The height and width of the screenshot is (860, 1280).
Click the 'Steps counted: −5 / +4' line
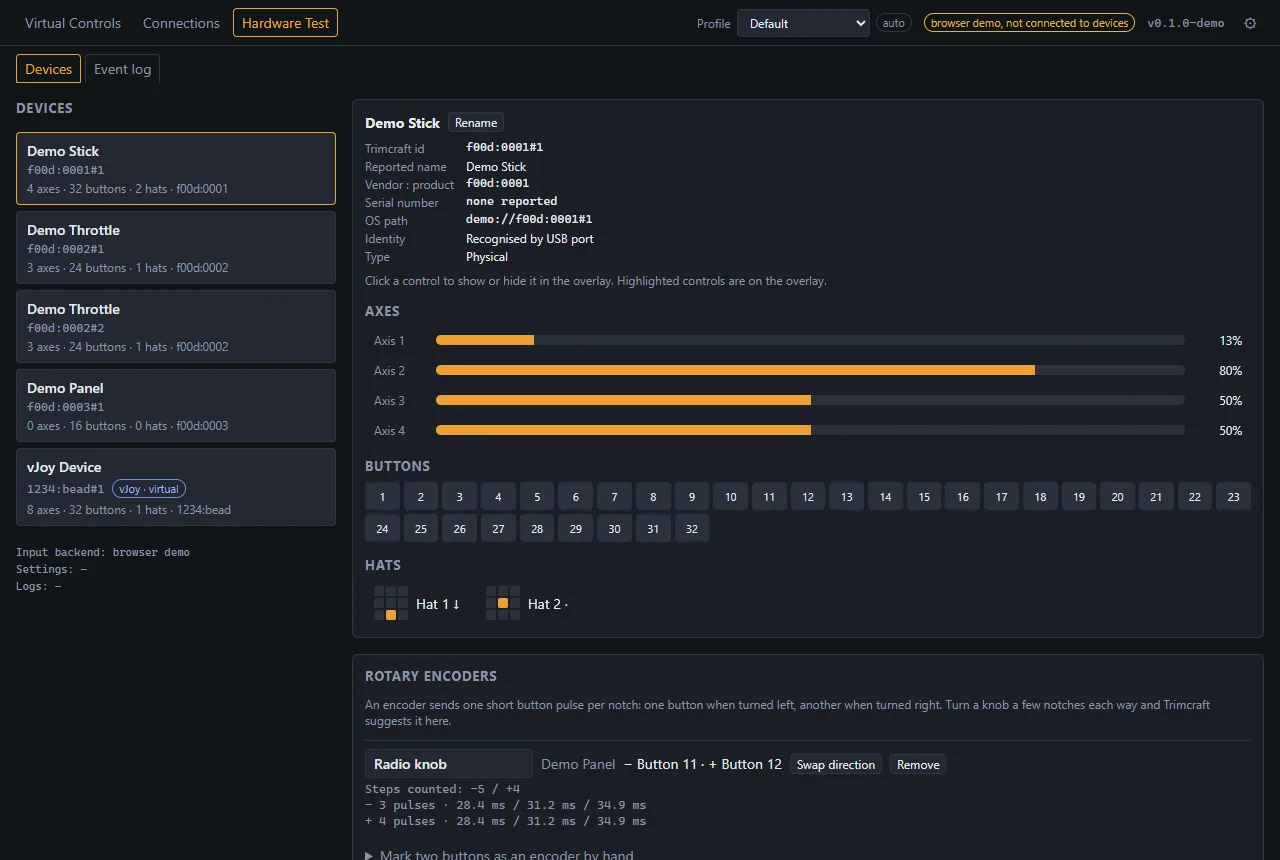point(442,789)
